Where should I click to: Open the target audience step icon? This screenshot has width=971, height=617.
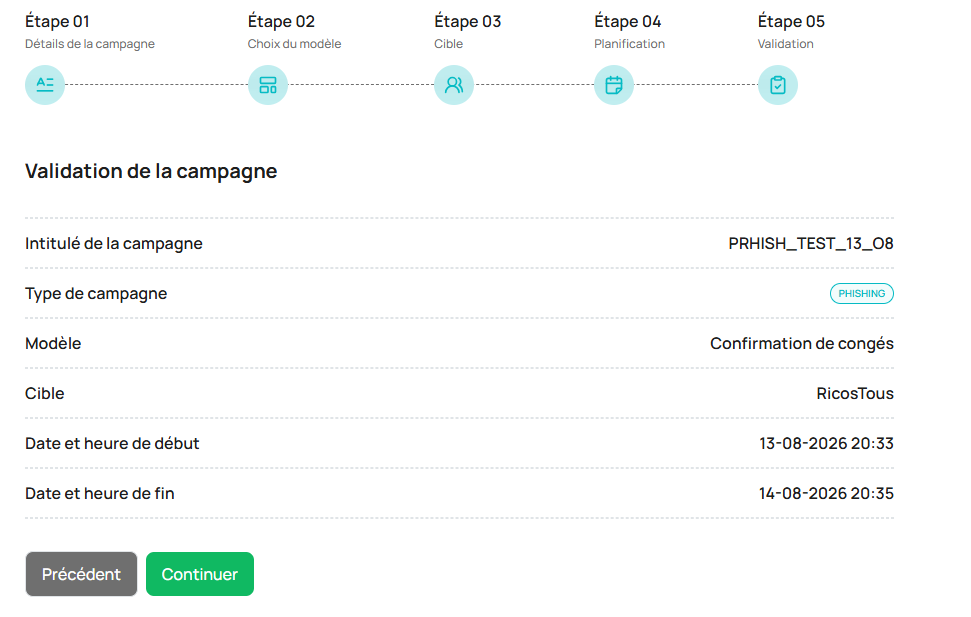454,85
